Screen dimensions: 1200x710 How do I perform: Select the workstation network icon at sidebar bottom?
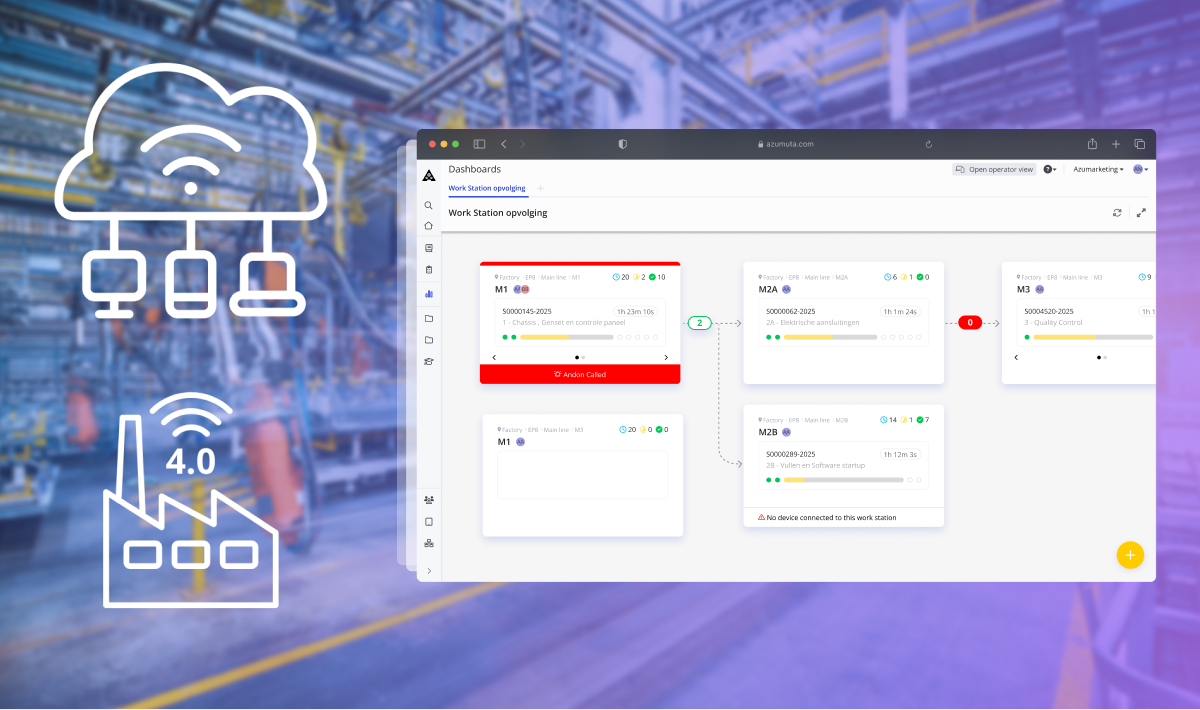[428, 543]
